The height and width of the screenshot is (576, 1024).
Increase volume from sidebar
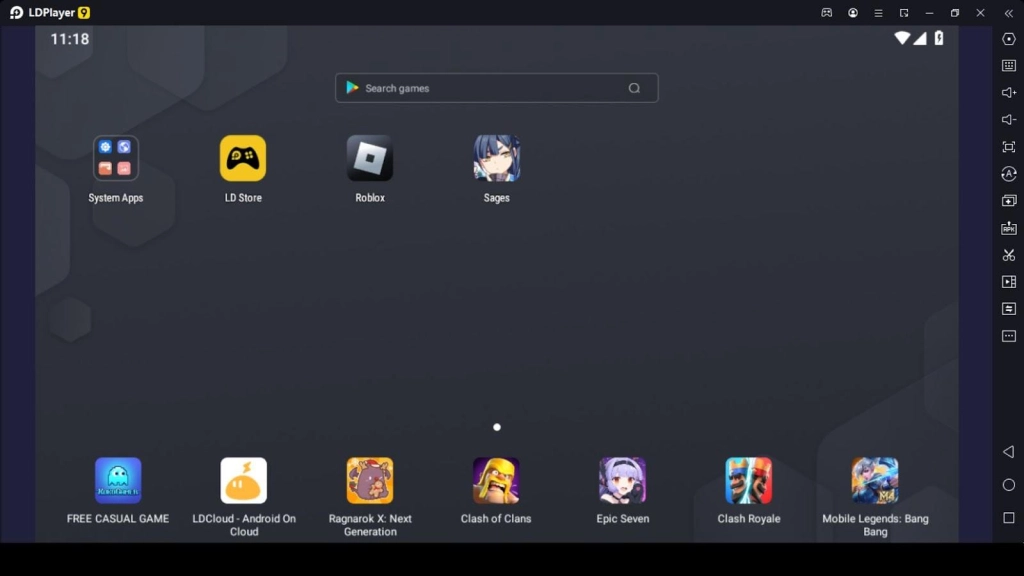pos(1009,93)
